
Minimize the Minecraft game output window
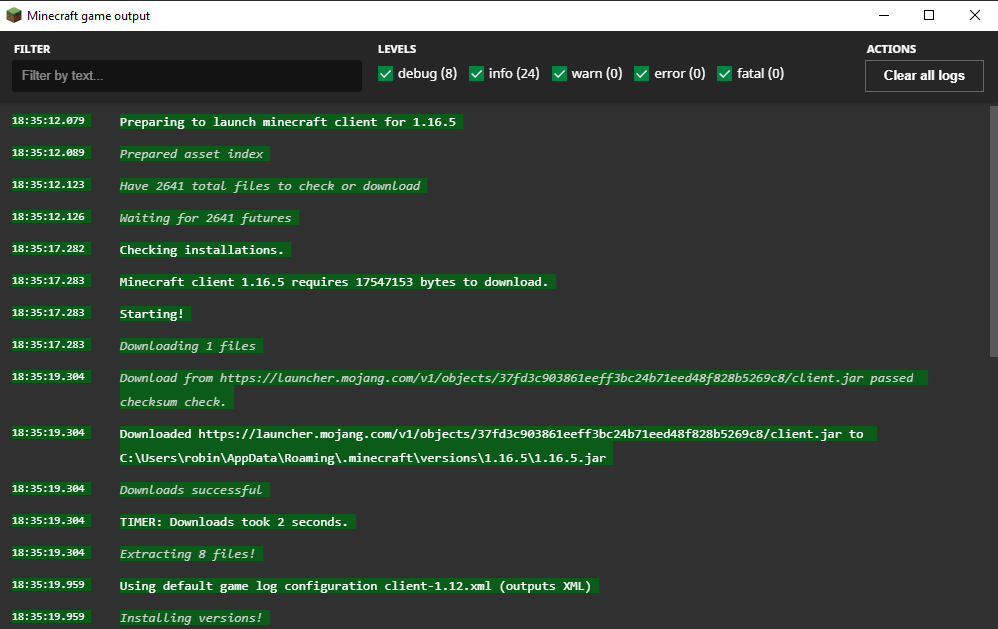coord(883,15)
